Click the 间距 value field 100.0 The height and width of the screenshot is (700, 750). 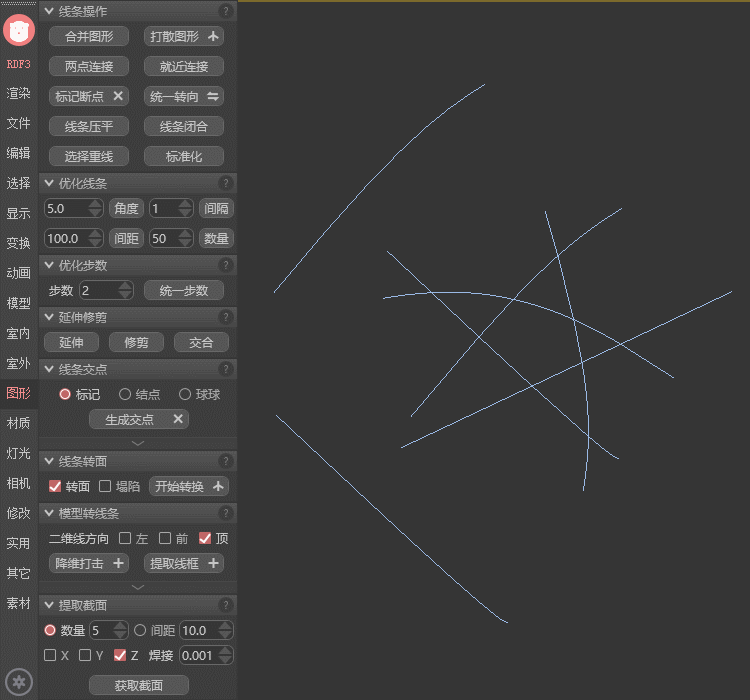tap(73, 238)
